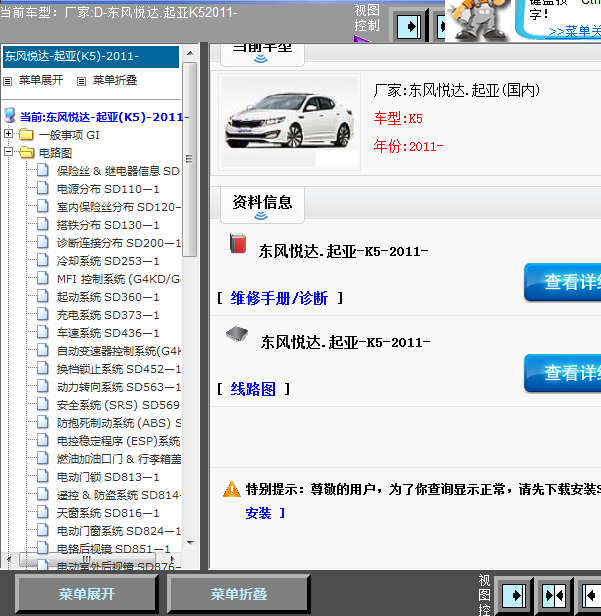Click the 一般事项 GI folder icon
Screen dimensions: 601x616
coord(26,134)
